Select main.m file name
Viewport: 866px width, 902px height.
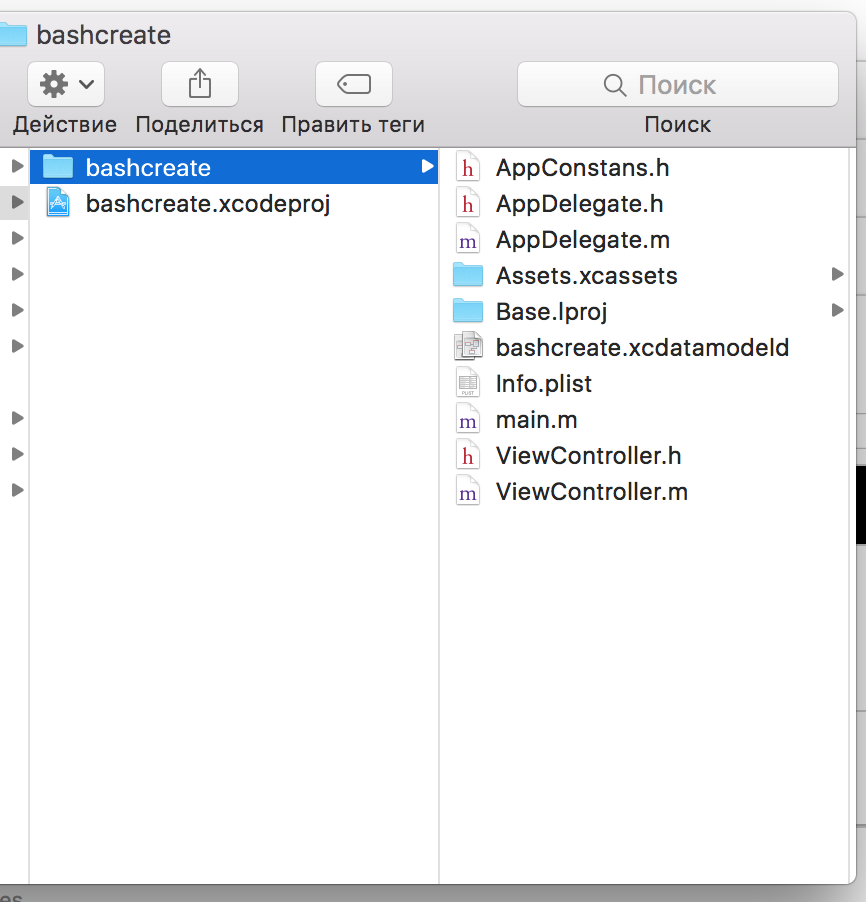pyautogui.click(x=536, y=420)
